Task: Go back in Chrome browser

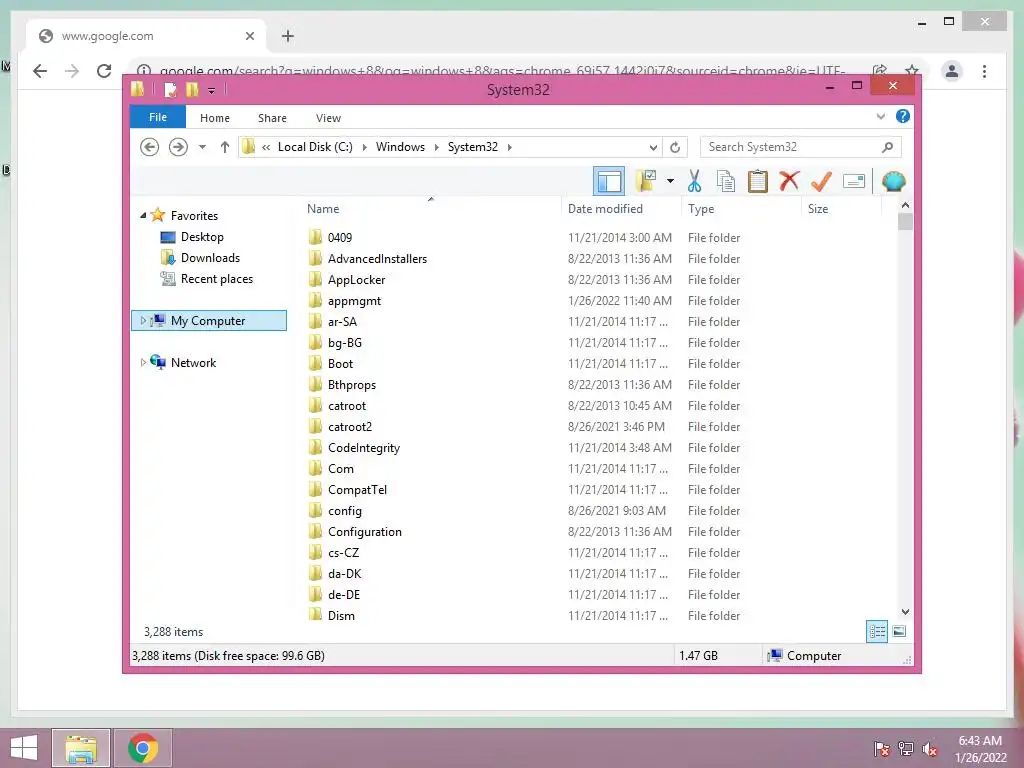Action: [40, 71]
